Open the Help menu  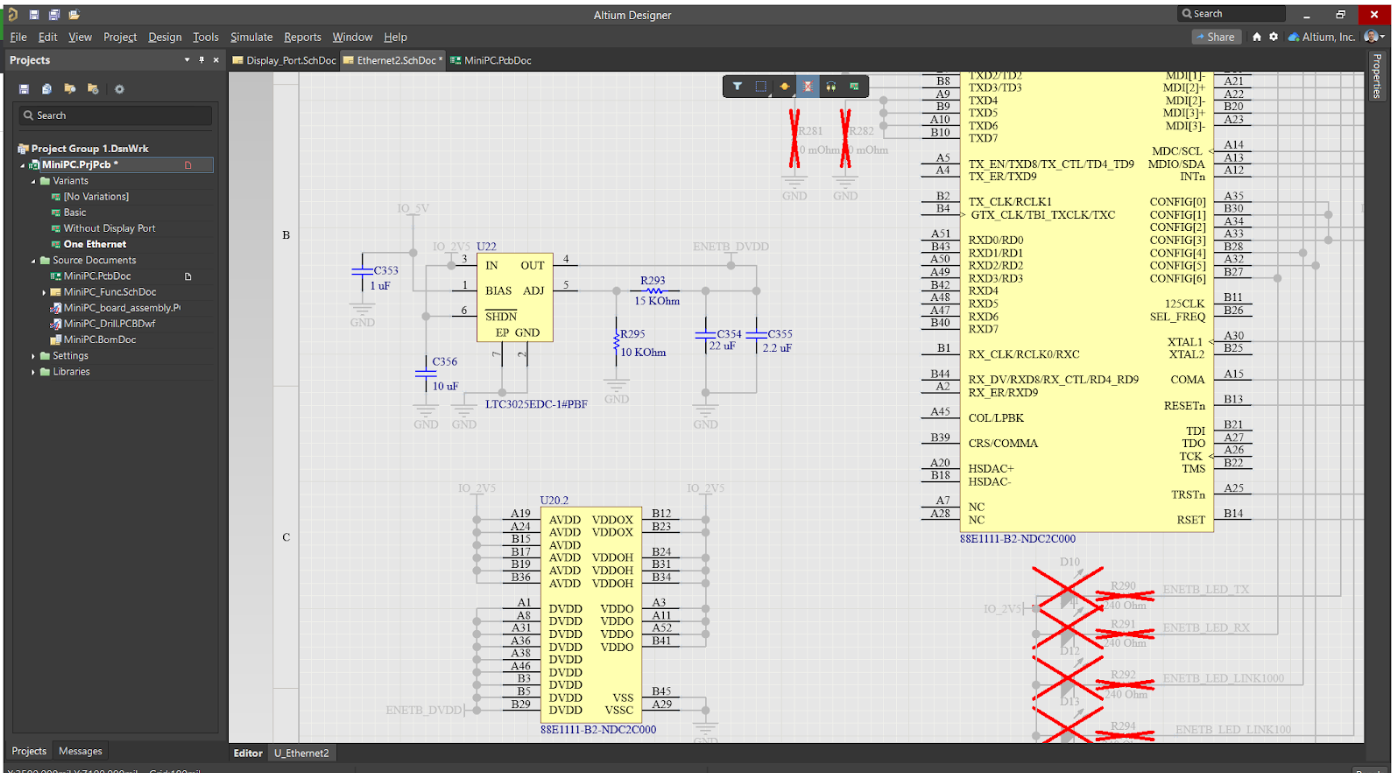tap(396, 37)
